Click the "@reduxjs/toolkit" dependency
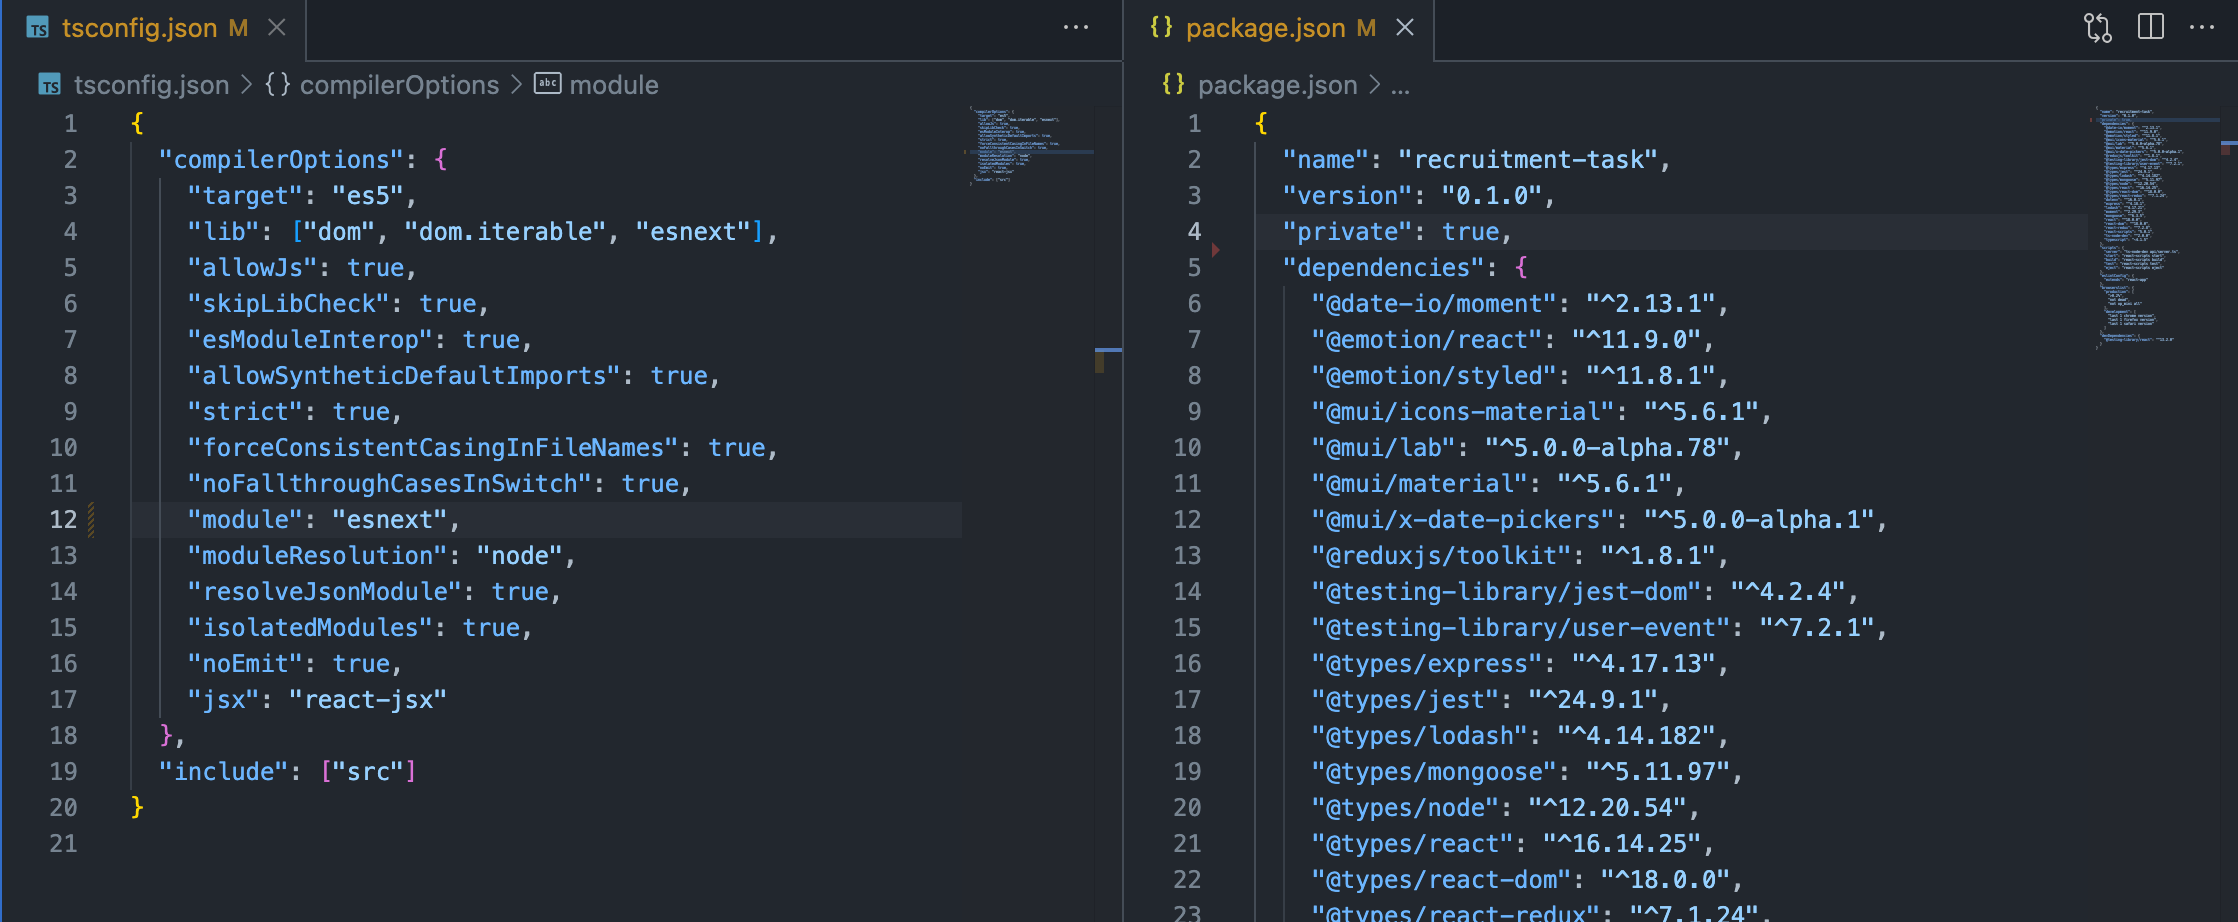Image resolution: width=2238 pixels, height=922 pixels. (1441, 556)
